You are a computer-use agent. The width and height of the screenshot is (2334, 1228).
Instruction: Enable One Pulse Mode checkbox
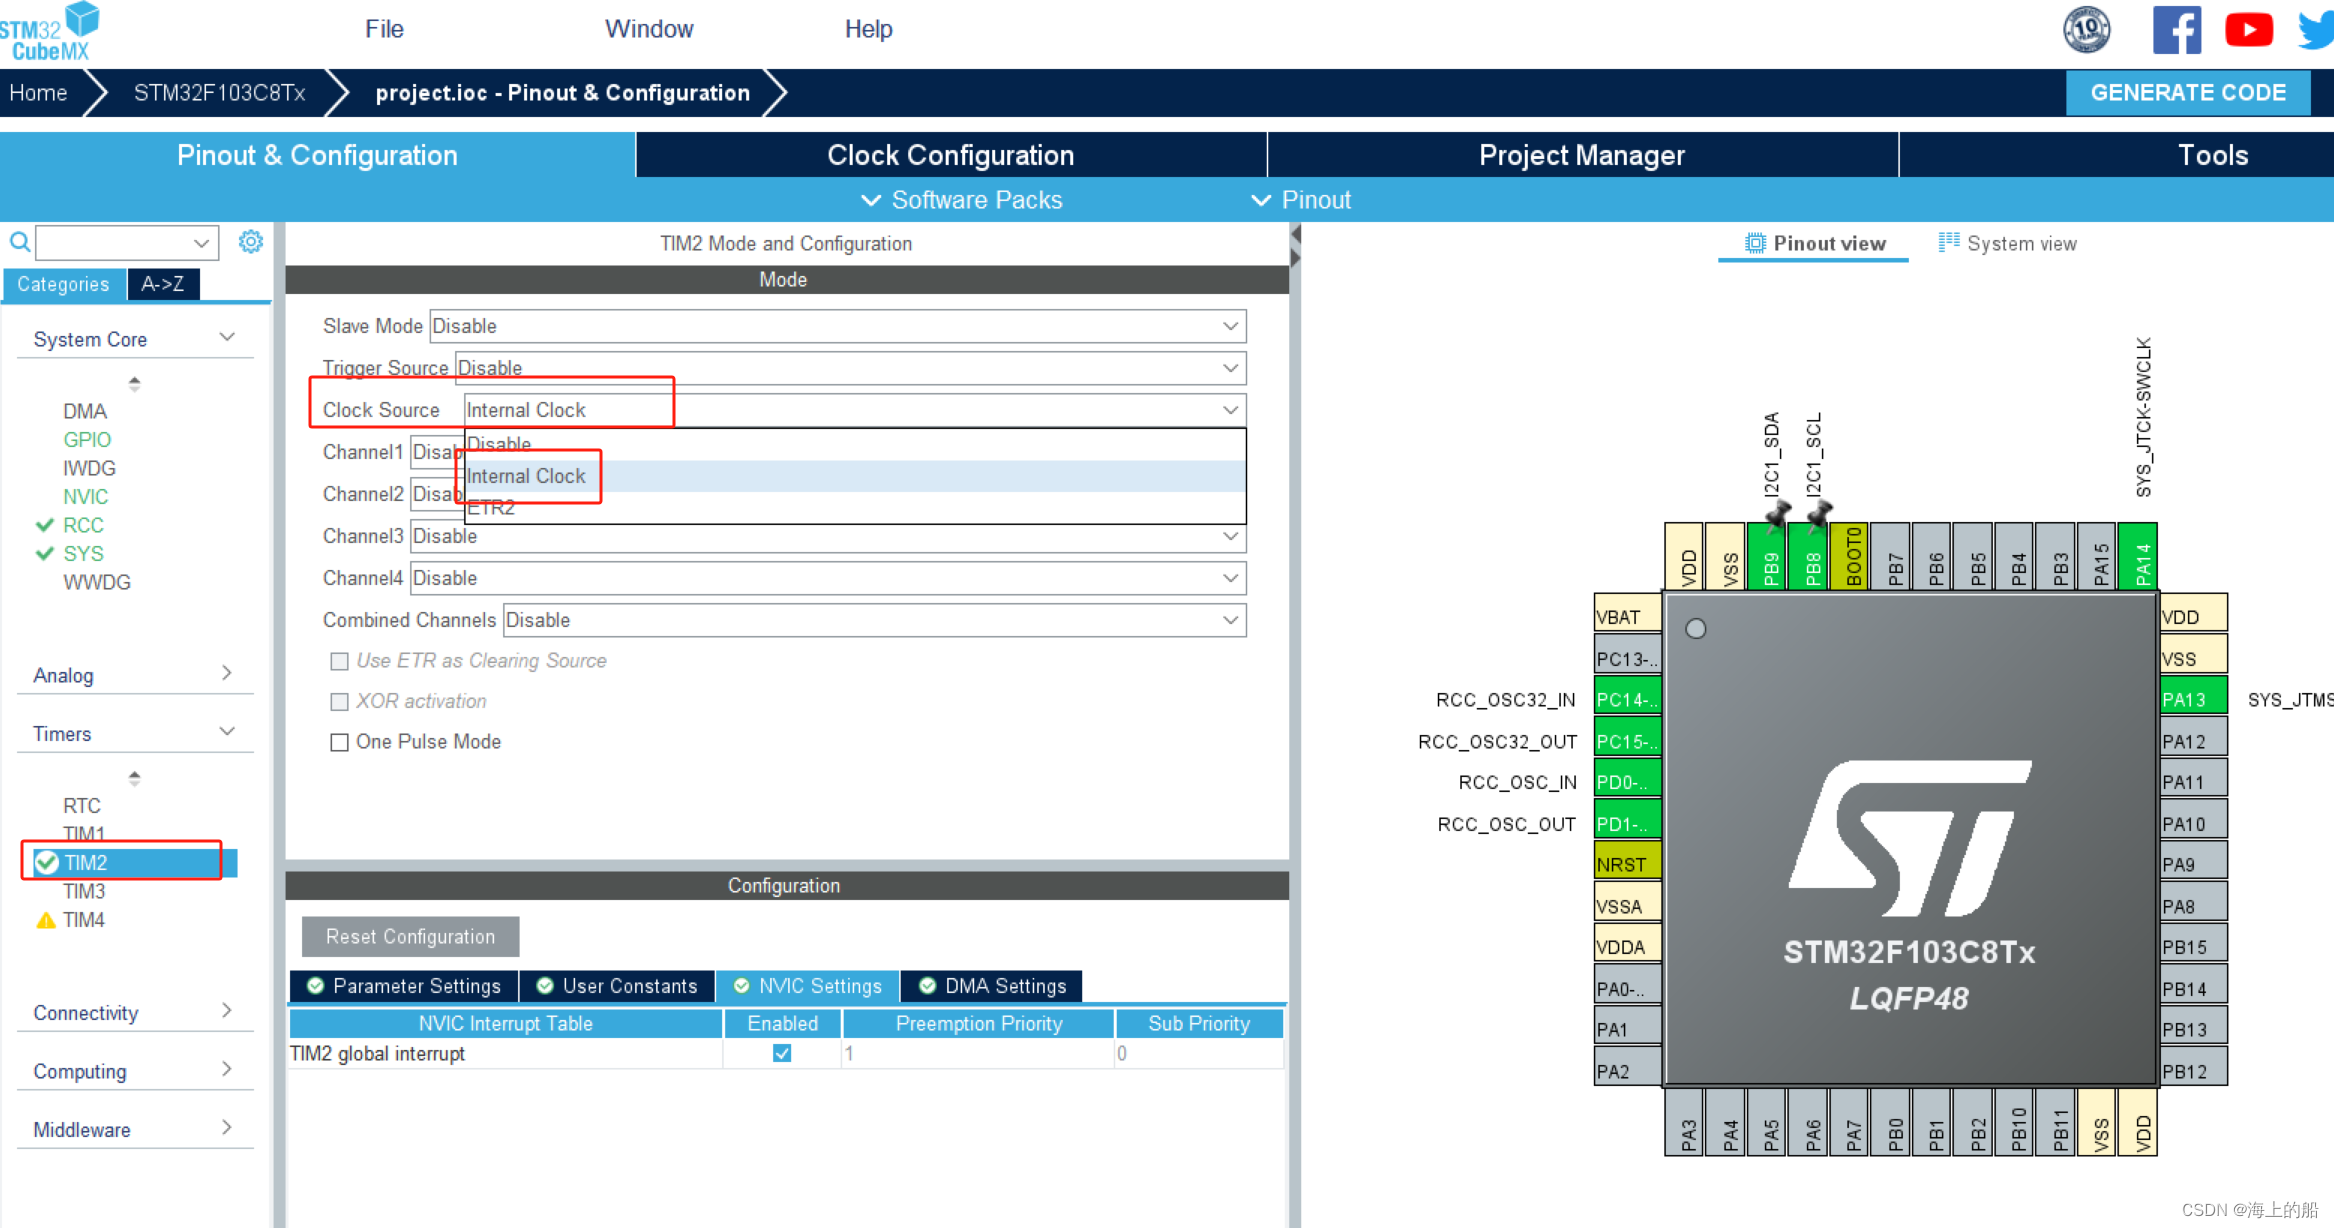340,742
